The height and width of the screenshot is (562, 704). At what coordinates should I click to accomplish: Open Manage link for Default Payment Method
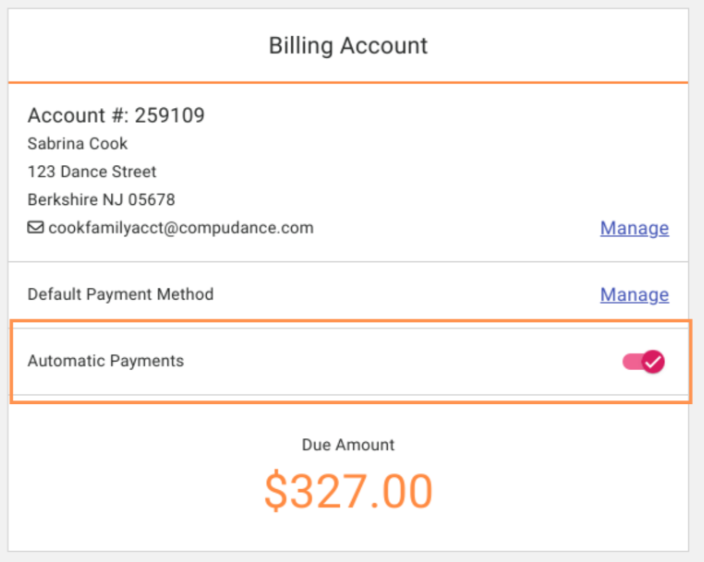pos(634,295)
